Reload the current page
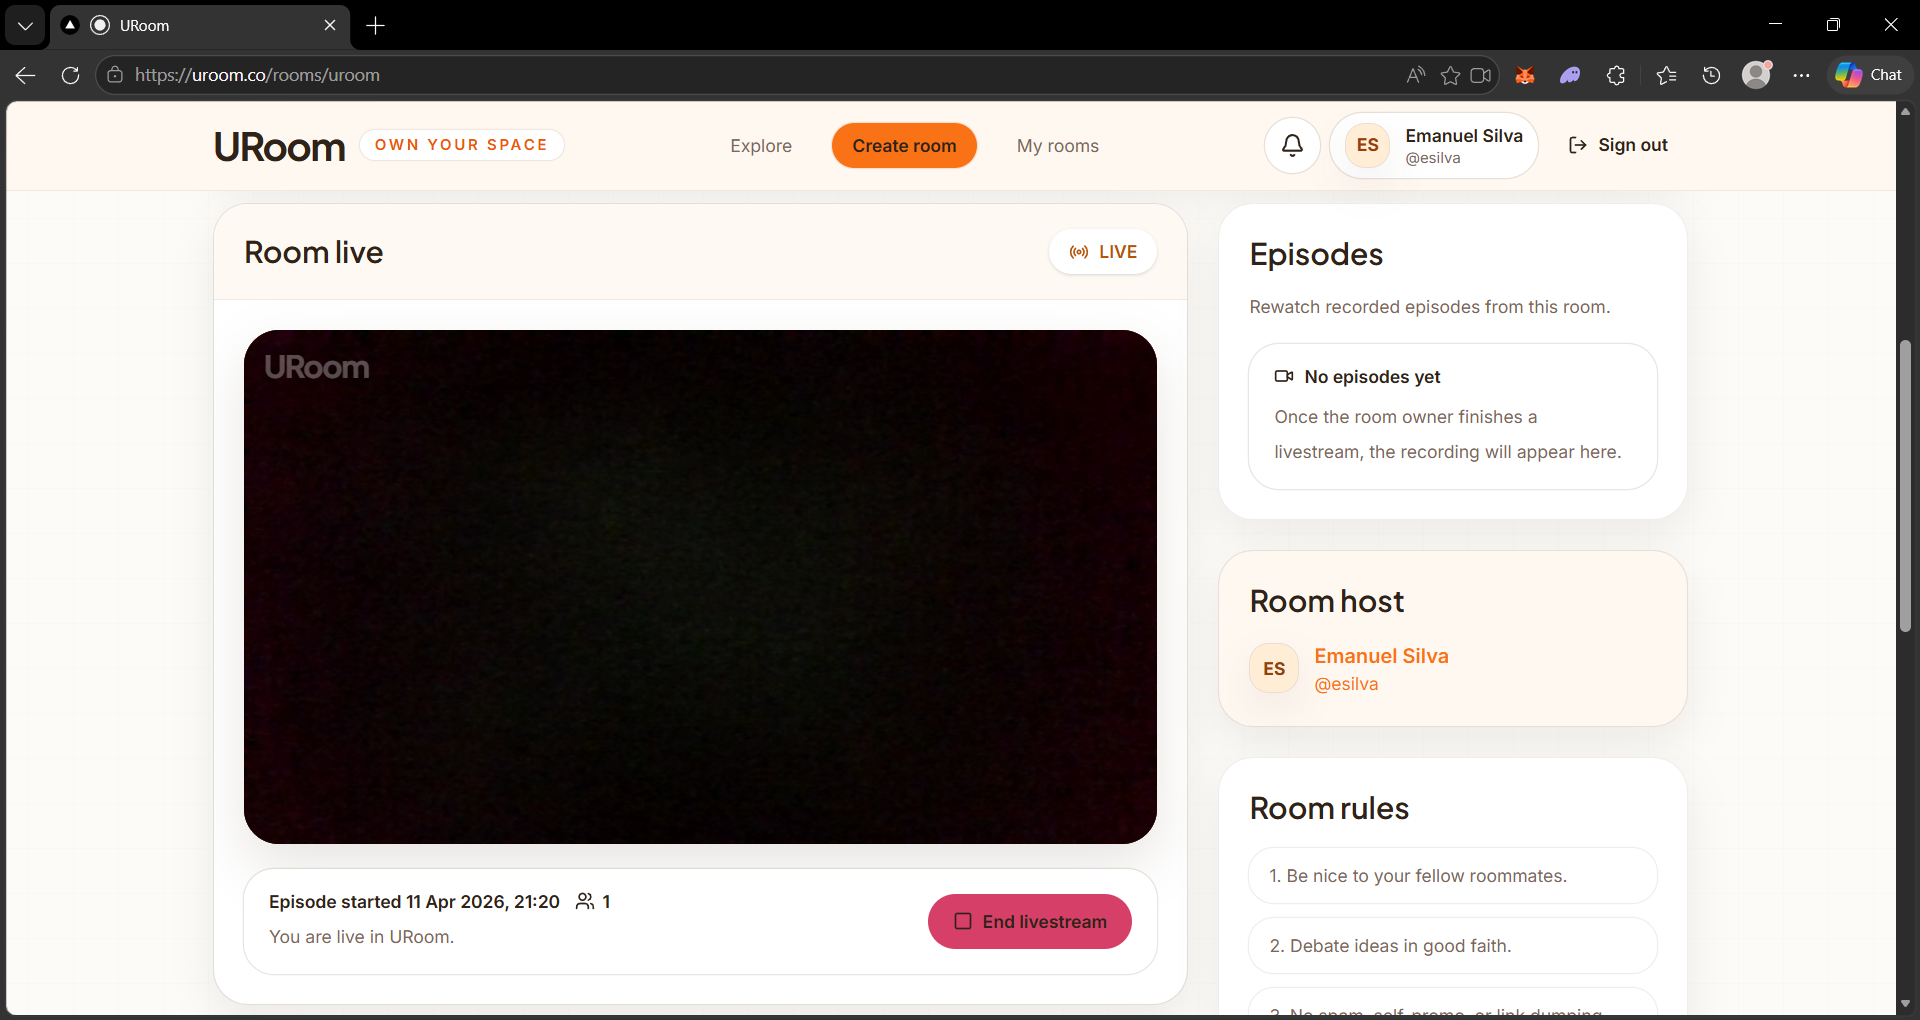The image size is (1920, 1020). pos(70,75)
